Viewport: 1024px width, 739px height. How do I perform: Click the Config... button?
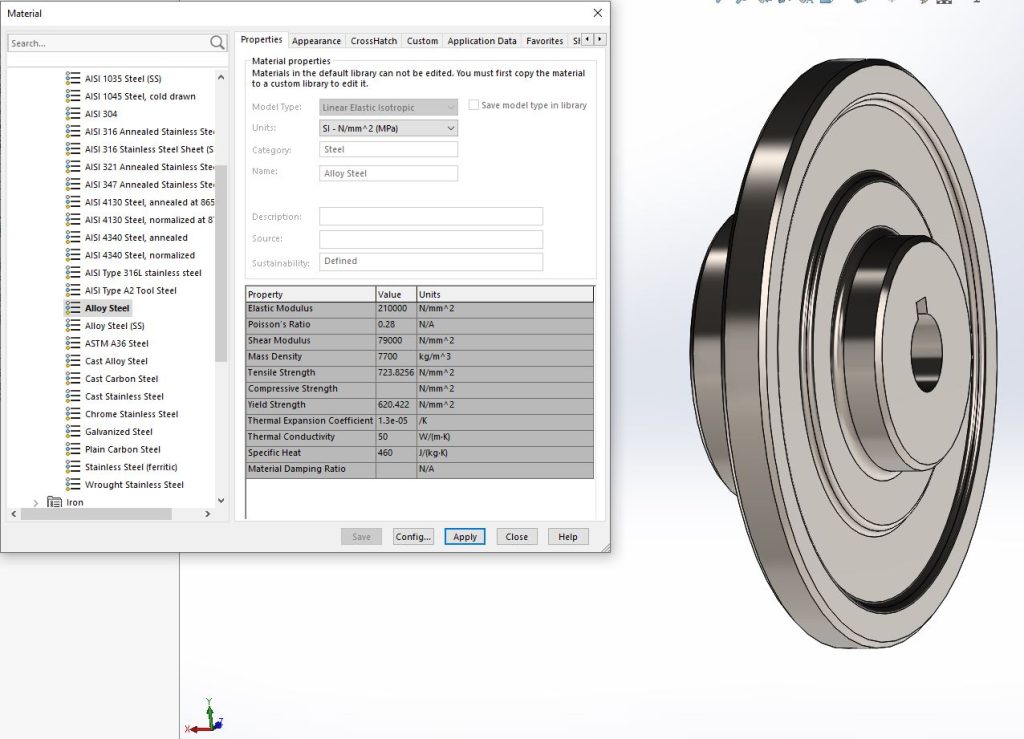413,537
